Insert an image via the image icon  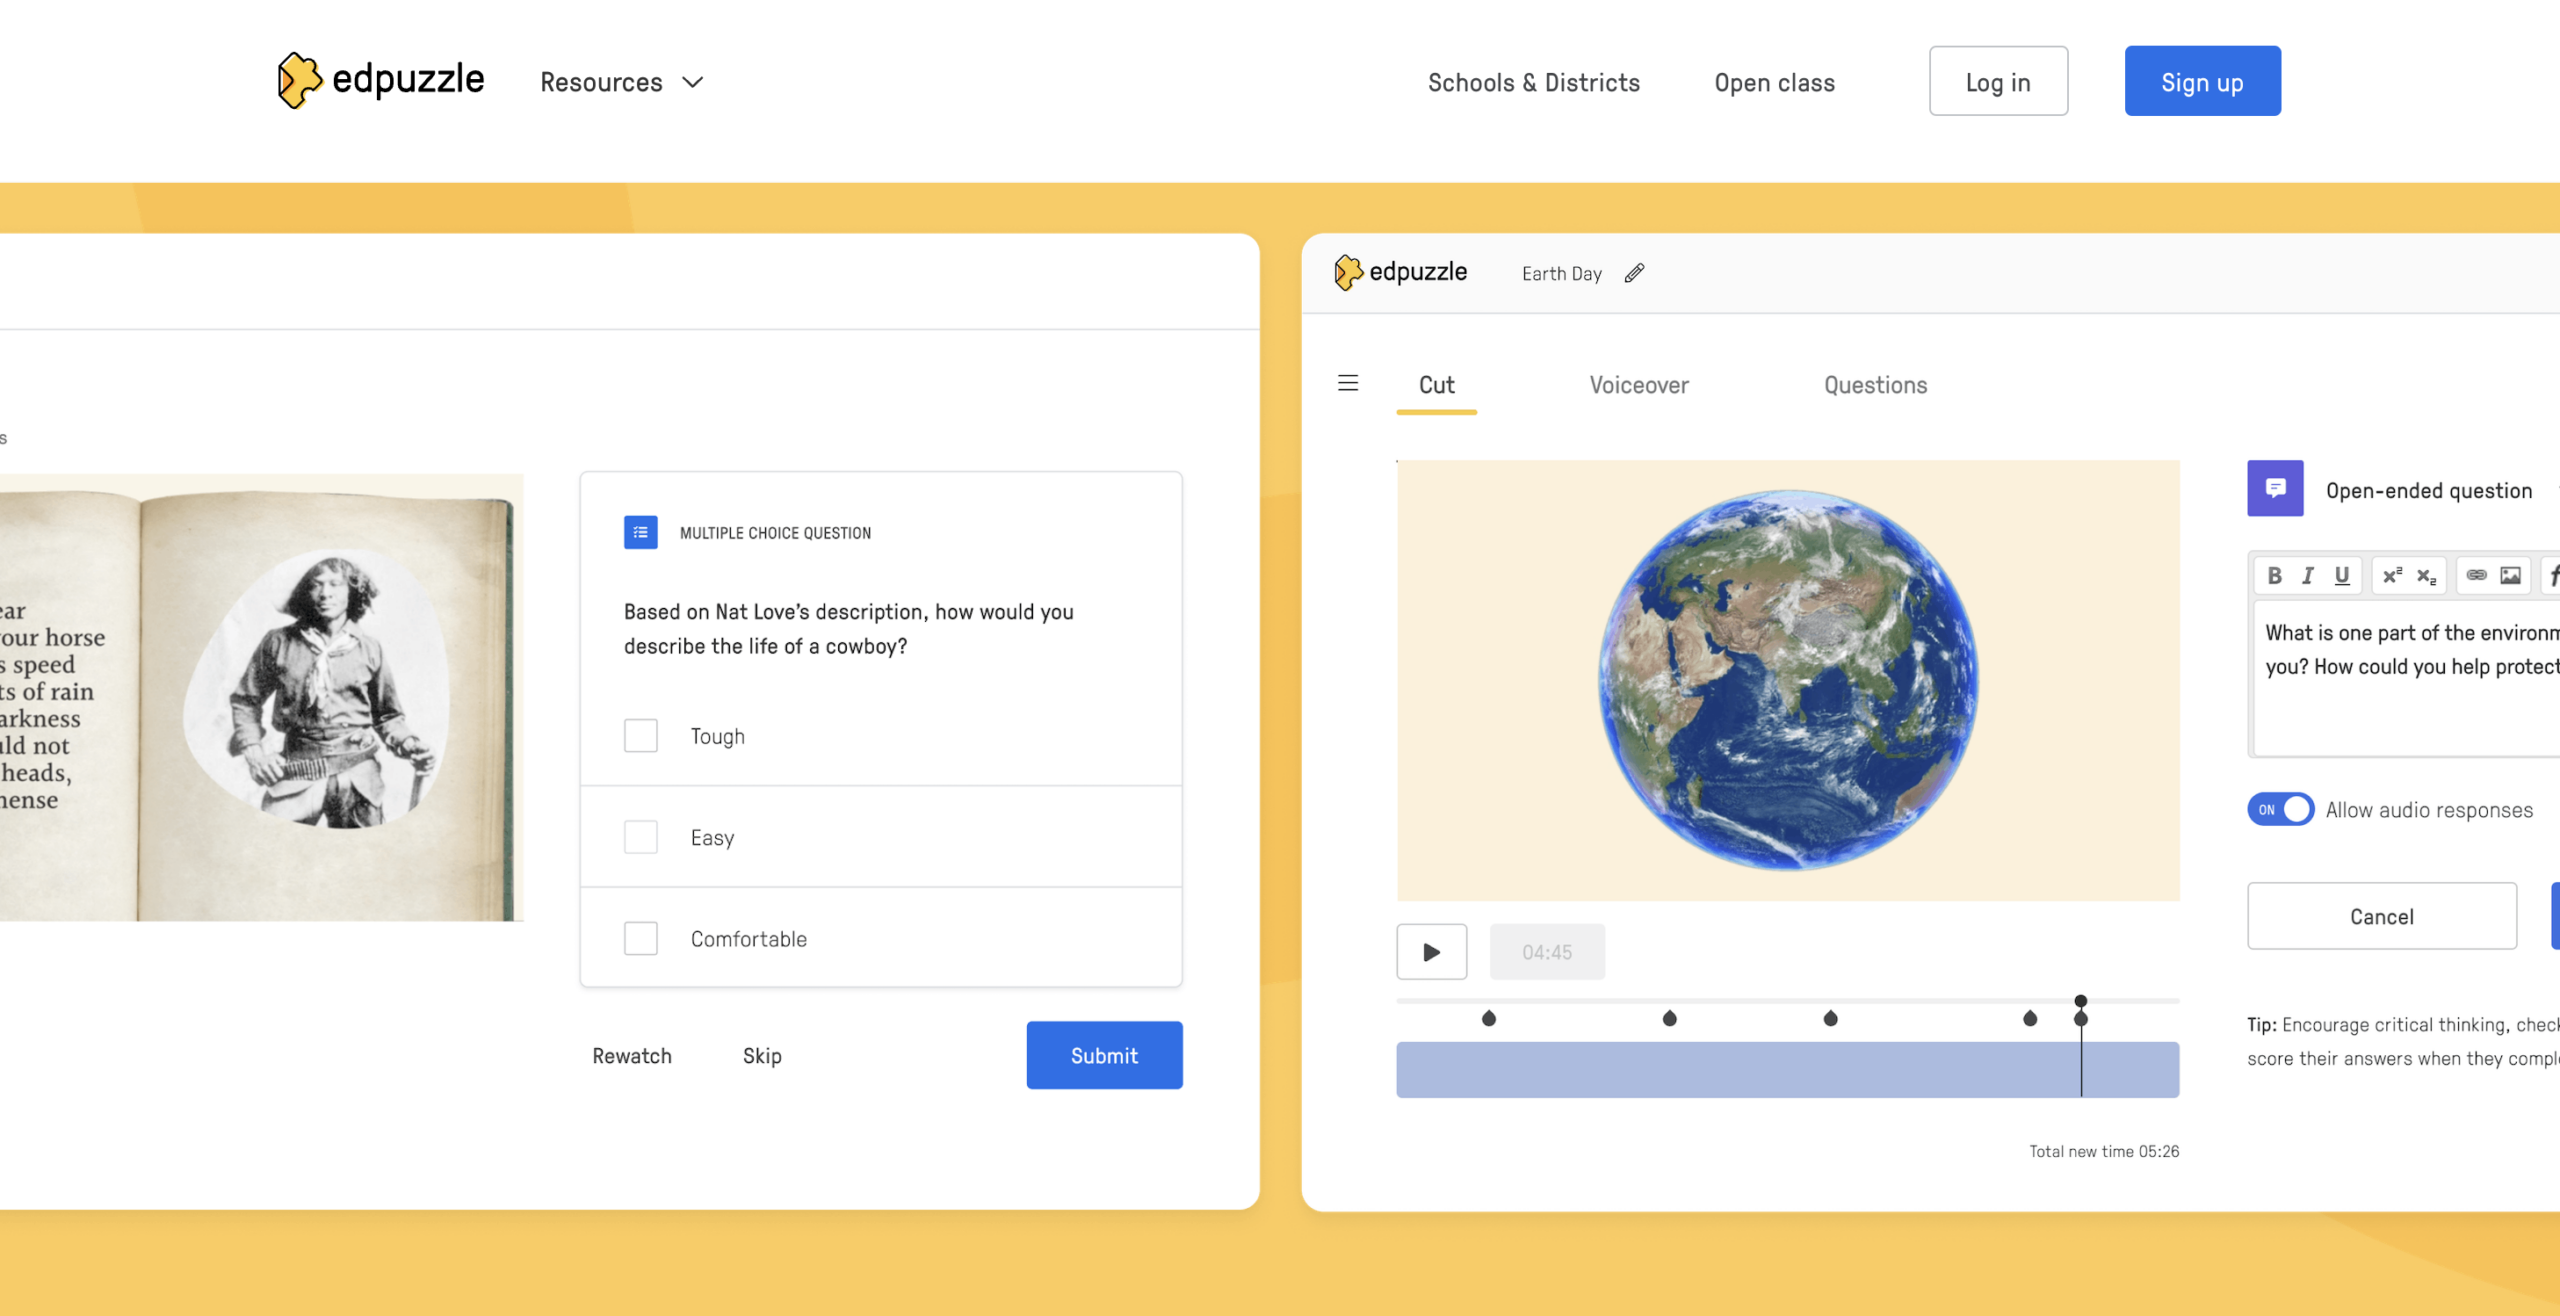pos(2510,575)
